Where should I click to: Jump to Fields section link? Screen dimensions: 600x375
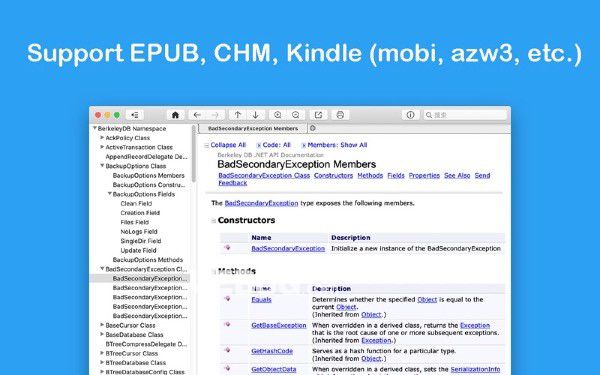396,176
